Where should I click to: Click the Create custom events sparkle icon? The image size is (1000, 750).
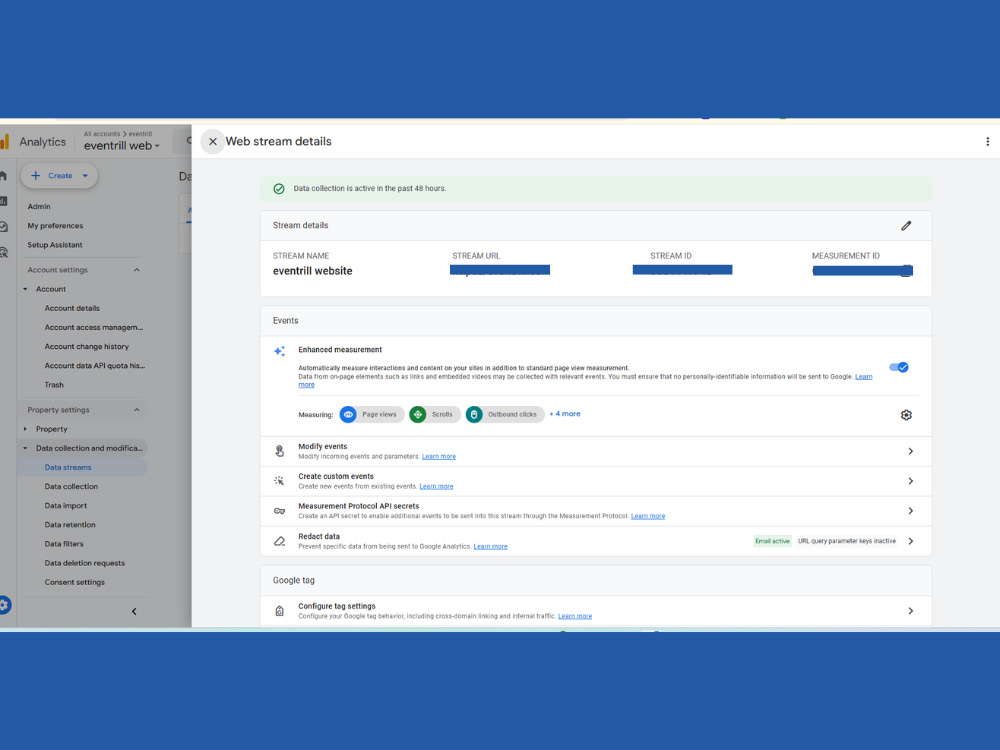tap(279, 481)
